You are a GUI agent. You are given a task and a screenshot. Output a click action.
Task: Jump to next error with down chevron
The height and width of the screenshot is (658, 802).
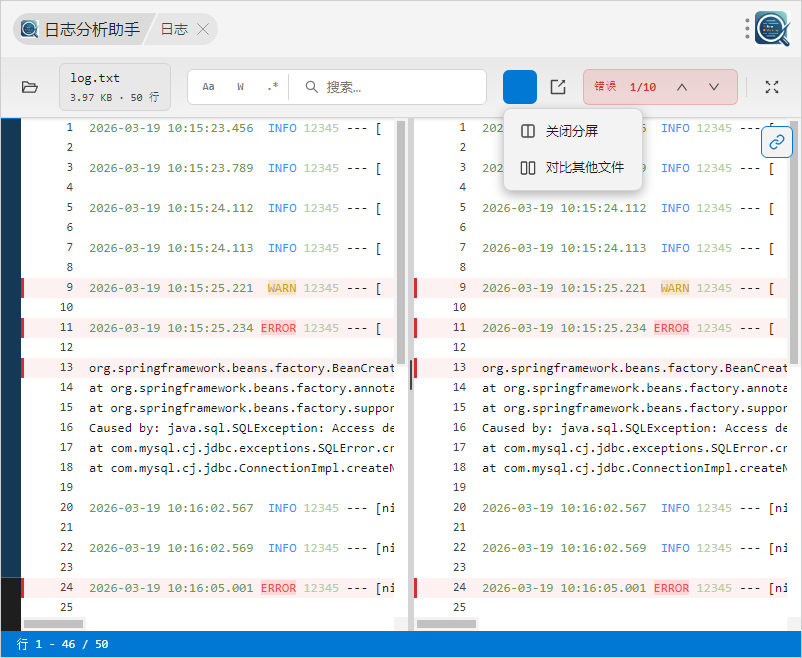714,87
